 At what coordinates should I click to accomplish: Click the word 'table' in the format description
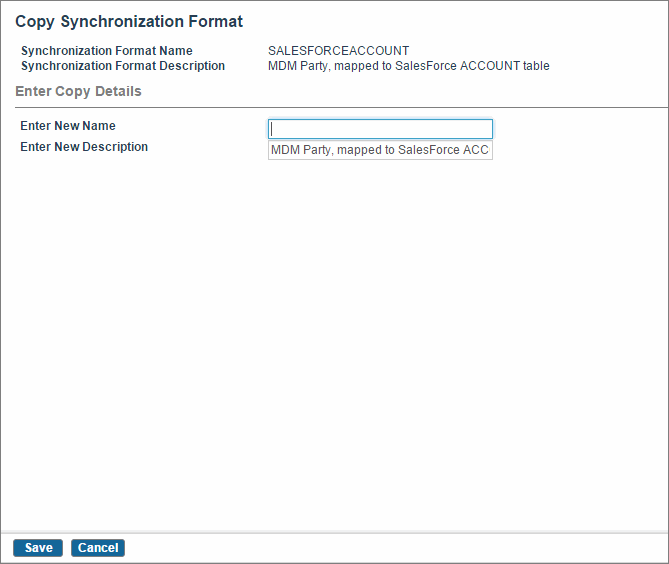(x=536, y=66)
